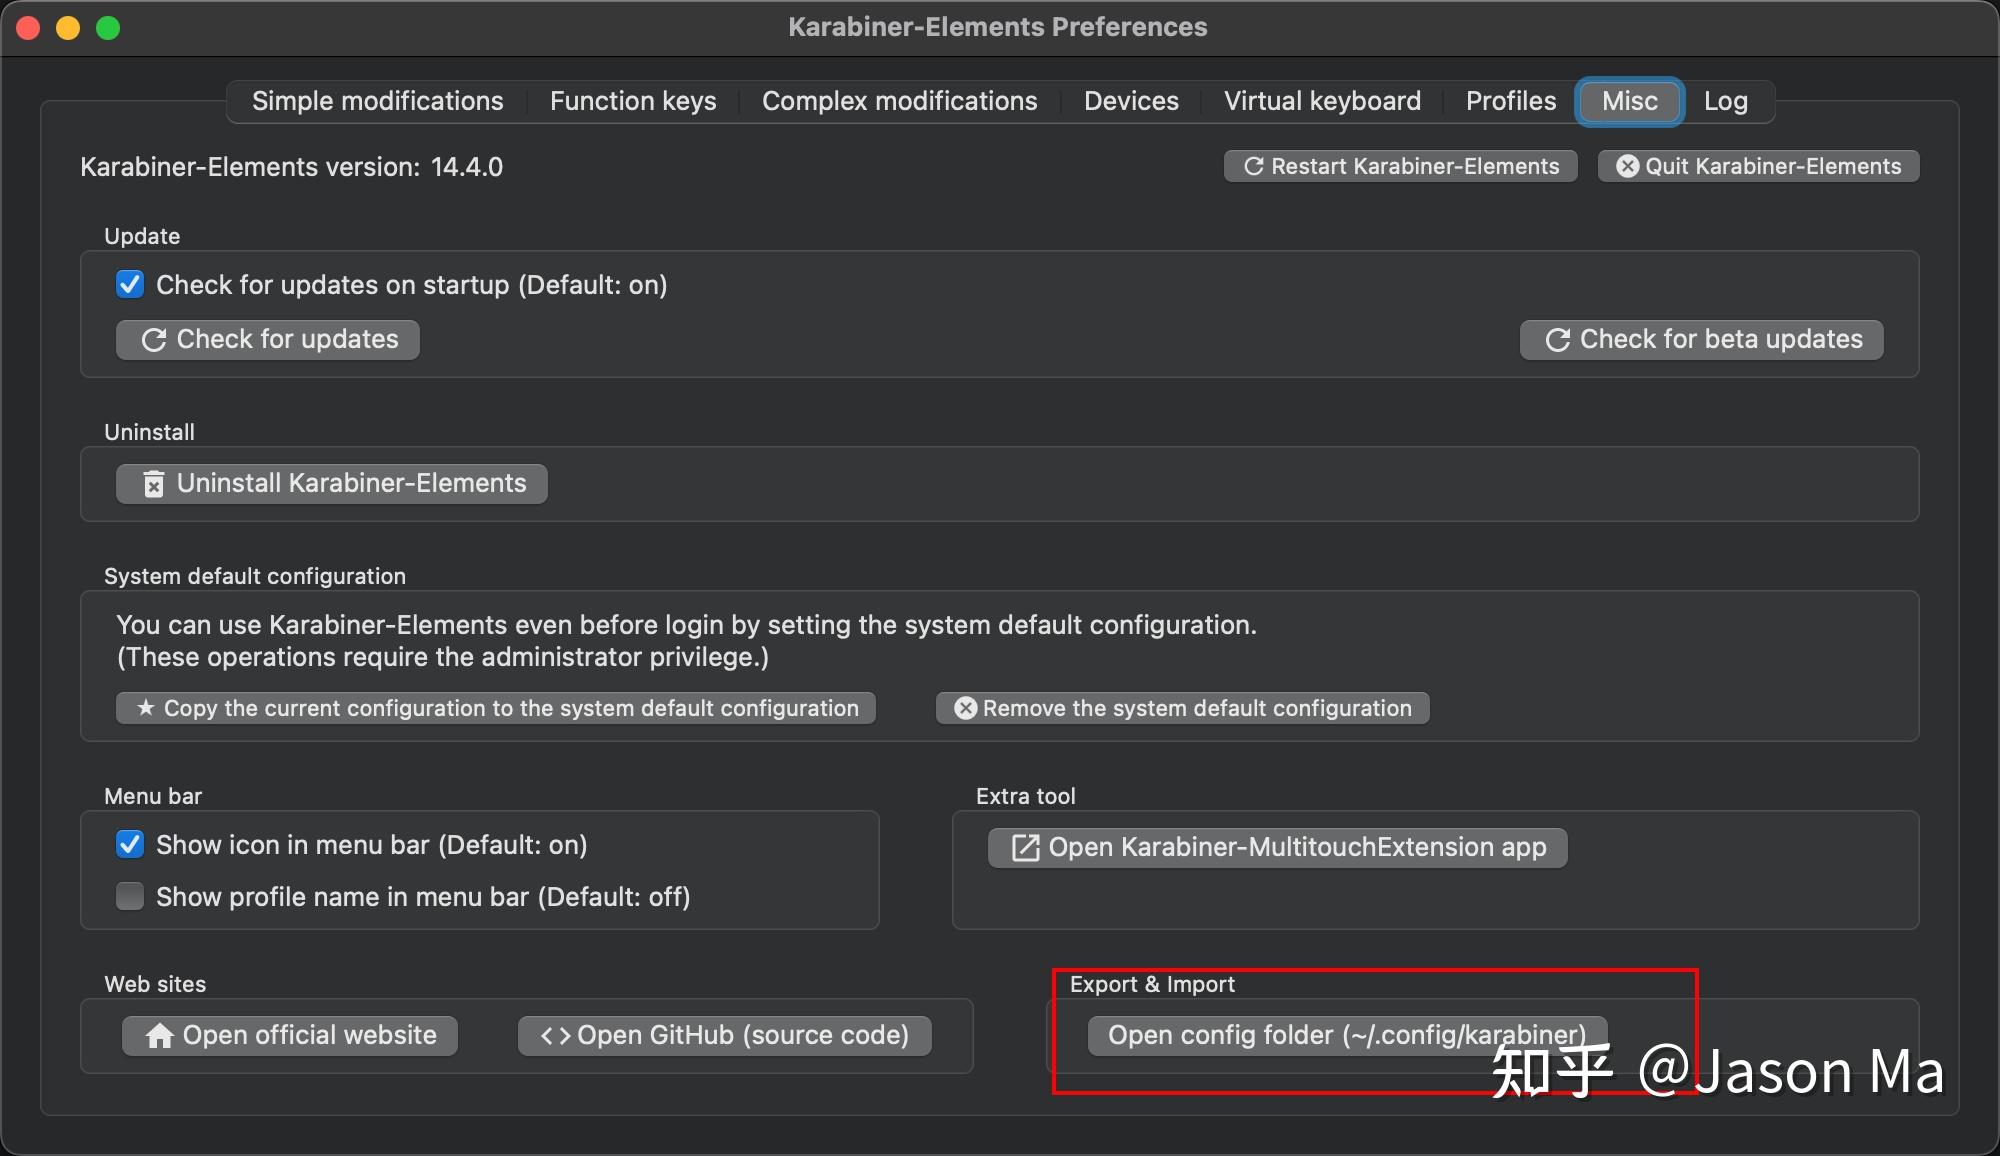Uncheck Show icon in menu bar

click(130, 845)
